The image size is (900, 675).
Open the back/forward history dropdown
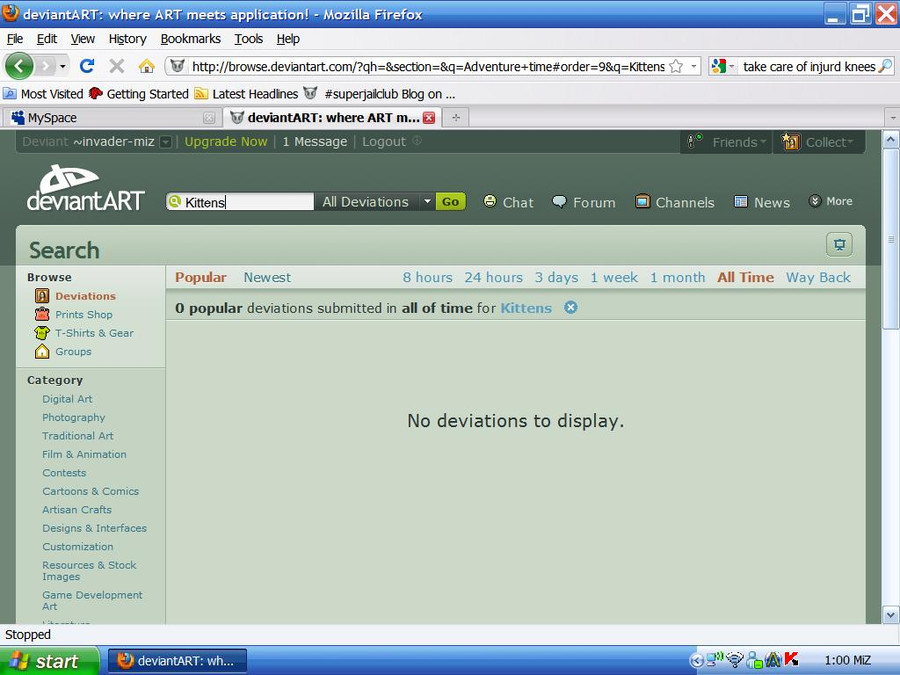(x=63, y=67)
